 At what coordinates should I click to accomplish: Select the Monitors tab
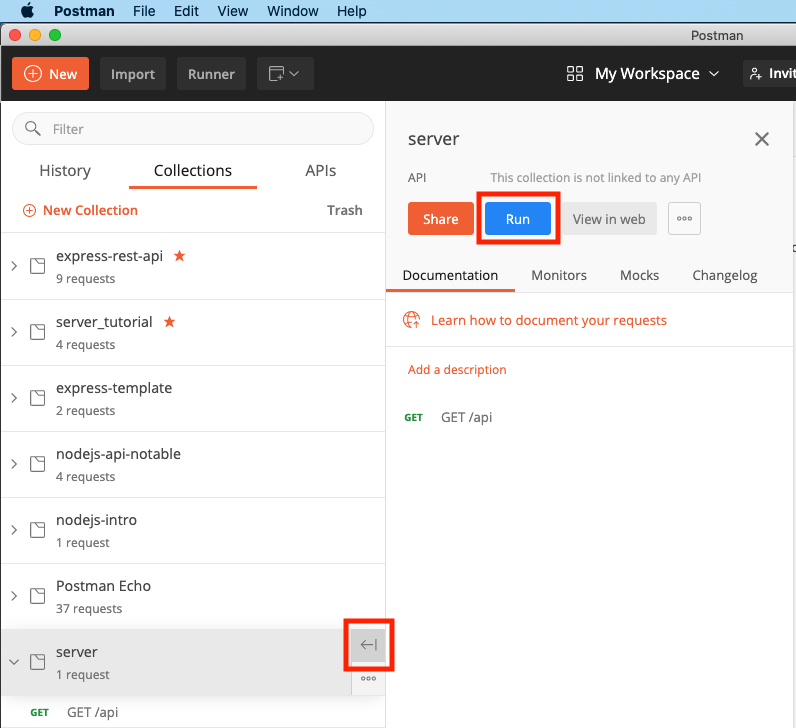[x=559, y=275]
